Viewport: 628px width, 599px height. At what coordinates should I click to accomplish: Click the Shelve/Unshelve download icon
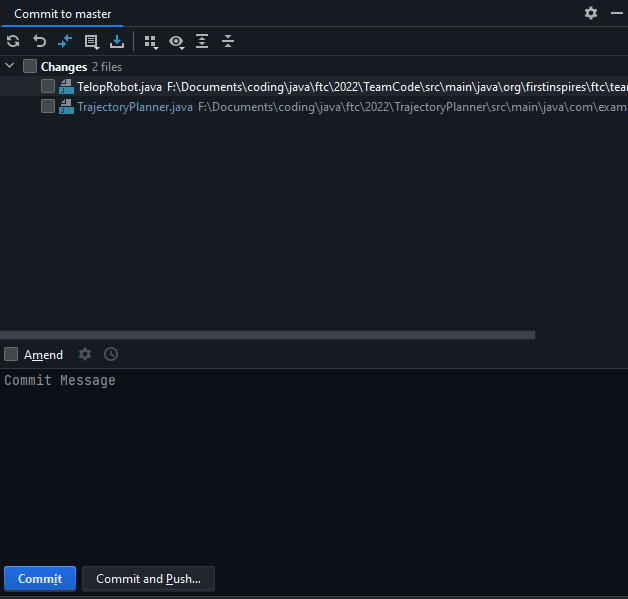pyautogui.click(x=117, y=42)
